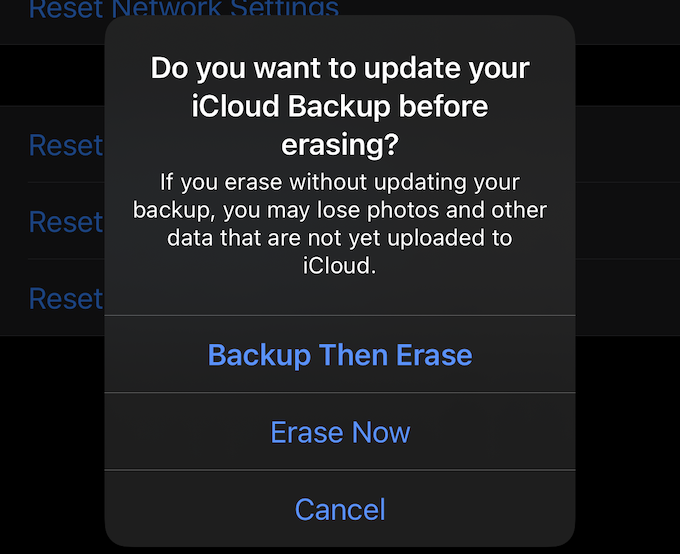Click "If you erase without updating your" line
The image size is (680, 554).
click(340, 182)
